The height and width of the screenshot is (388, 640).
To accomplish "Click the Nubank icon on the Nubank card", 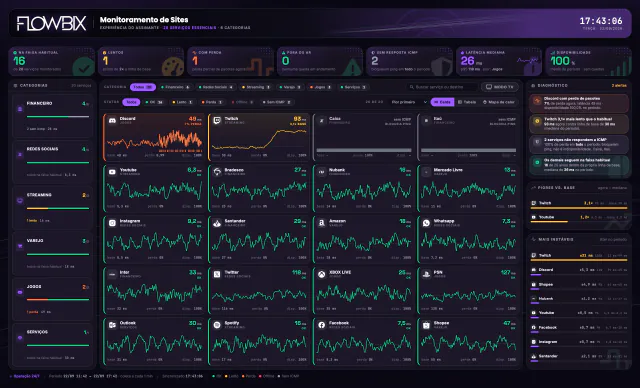I will [x=322, y=172].
